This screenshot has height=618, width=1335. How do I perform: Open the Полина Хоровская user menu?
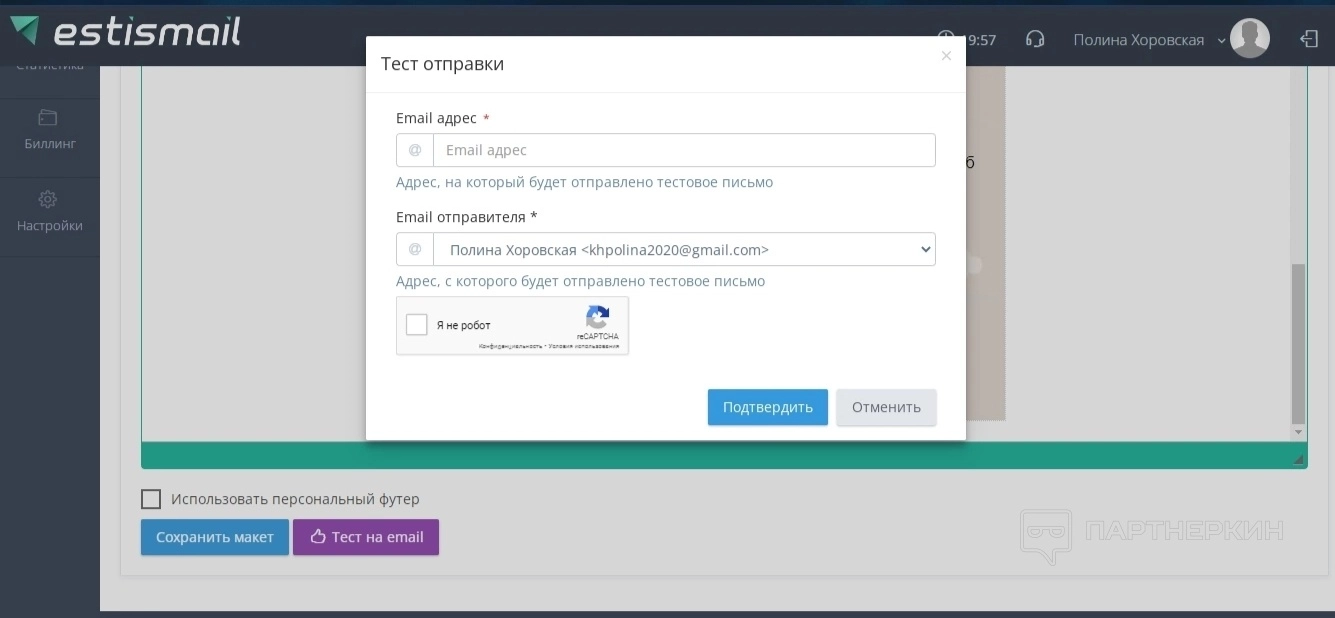point(1149,40)
